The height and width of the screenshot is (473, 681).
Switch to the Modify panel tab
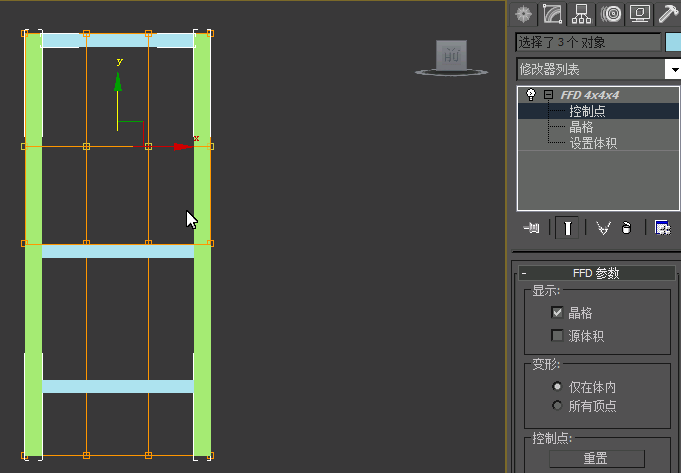click(x=552, y=14)
